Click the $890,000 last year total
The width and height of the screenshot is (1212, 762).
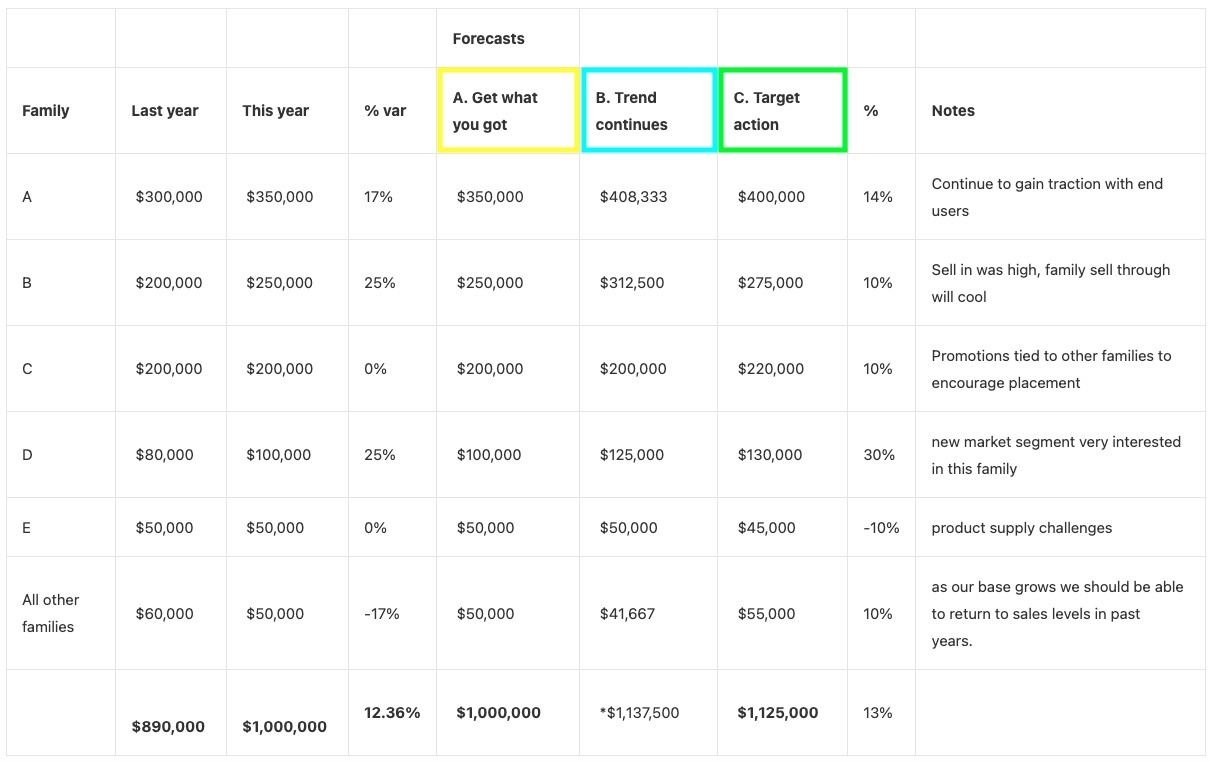(x=168, y=727)
